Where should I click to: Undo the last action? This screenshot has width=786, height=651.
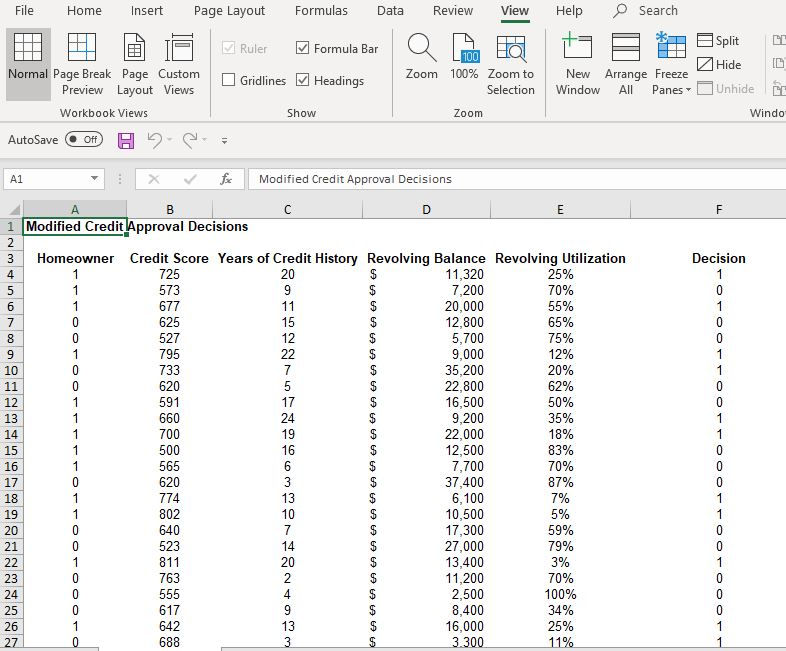[154, 140]
